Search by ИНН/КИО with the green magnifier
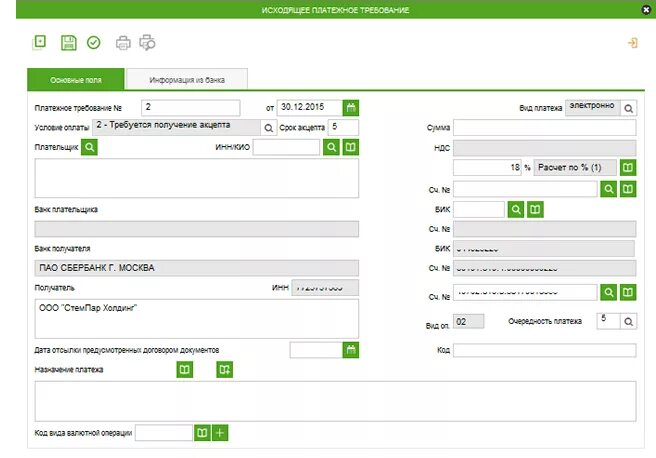656x458 pixels. (331, 147)
